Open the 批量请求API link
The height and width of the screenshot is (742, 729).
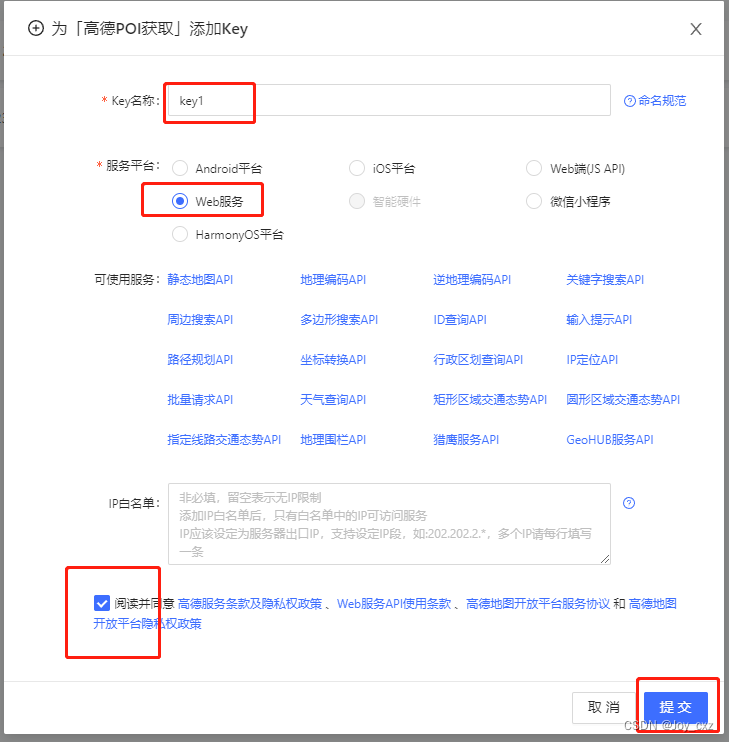(x=200, y=400)
